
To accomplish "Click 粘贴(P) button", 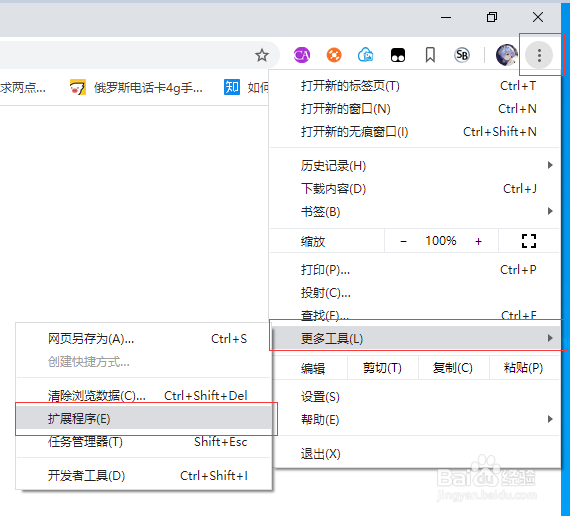I will (x=523, y=368).
